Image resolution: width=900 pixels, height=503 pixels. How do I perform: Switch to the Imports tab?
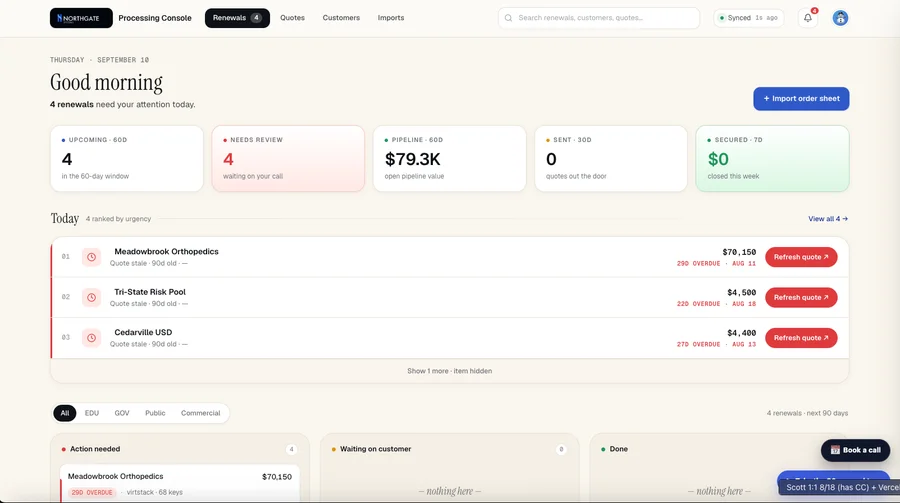coord(391,18)
